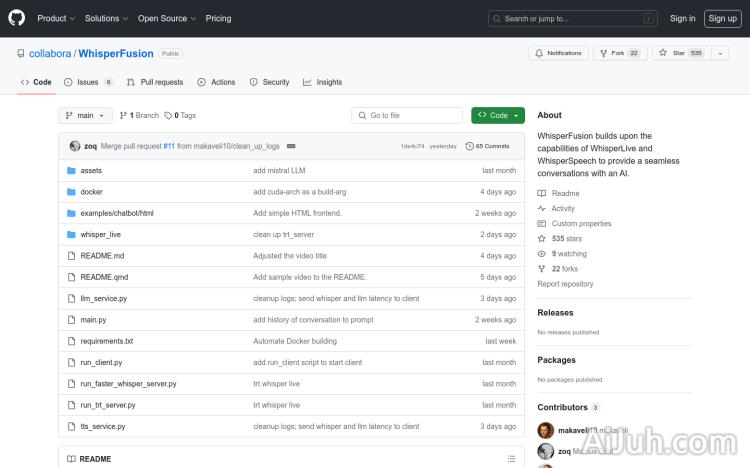Open the whisper_live folder
The image size is (750, 468).
click(x=100, y=235)
